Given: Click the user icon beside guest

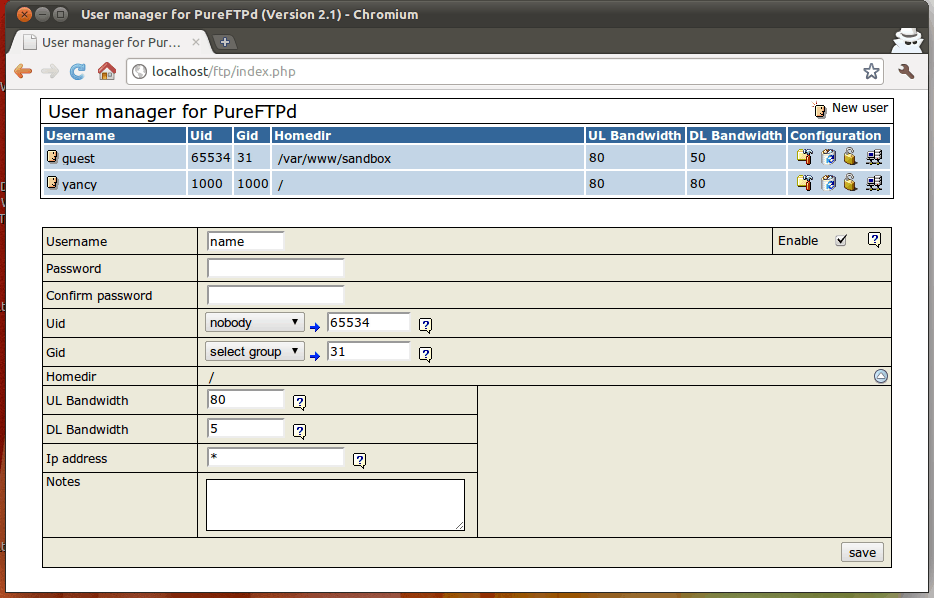Looking at the screenshot, I should click(52, 157).
